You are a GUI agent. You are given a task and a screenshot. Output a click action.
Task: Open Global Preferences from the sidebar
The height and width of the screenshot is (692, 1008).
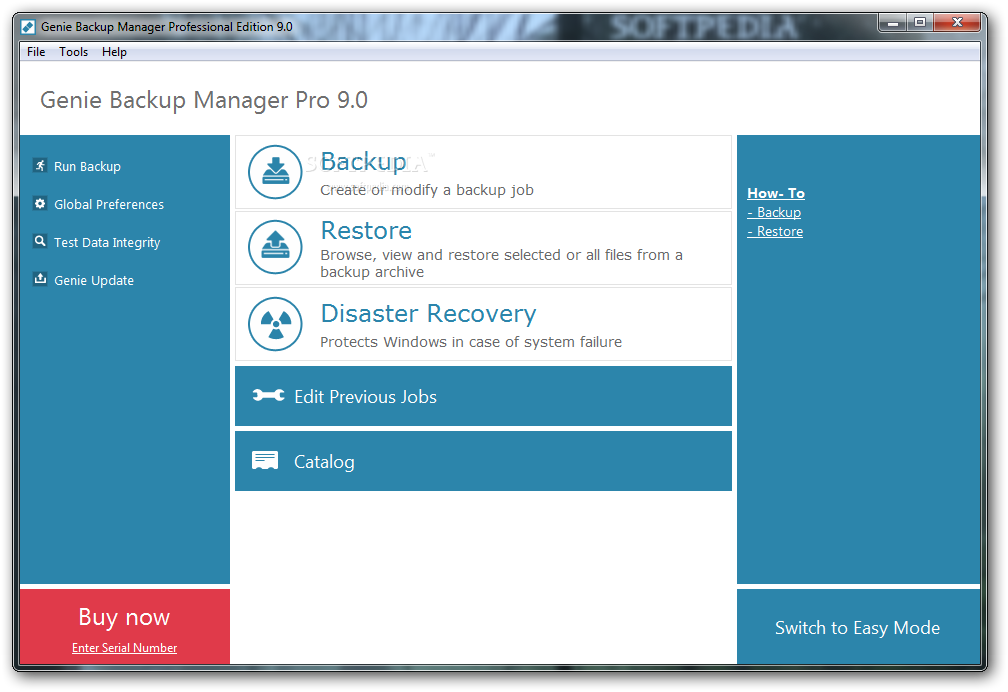[x=109, y=205]
